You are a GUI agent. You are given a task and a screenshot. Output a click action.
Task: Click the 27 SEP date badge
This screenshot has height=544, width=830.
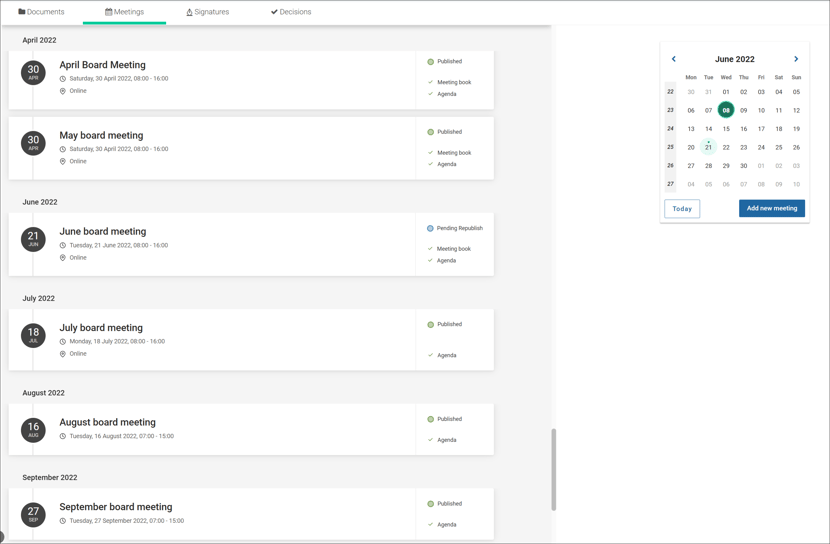(33, 514)
